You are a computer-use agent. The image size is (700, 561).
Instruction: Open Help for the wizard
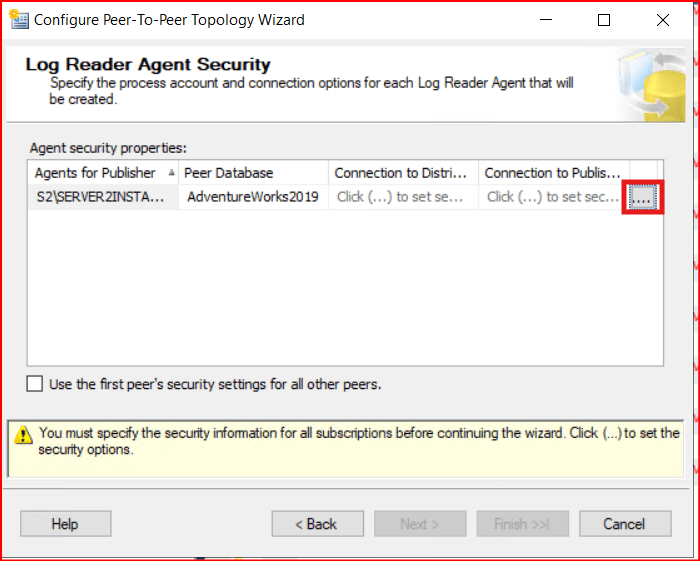[x=65, y=524]
